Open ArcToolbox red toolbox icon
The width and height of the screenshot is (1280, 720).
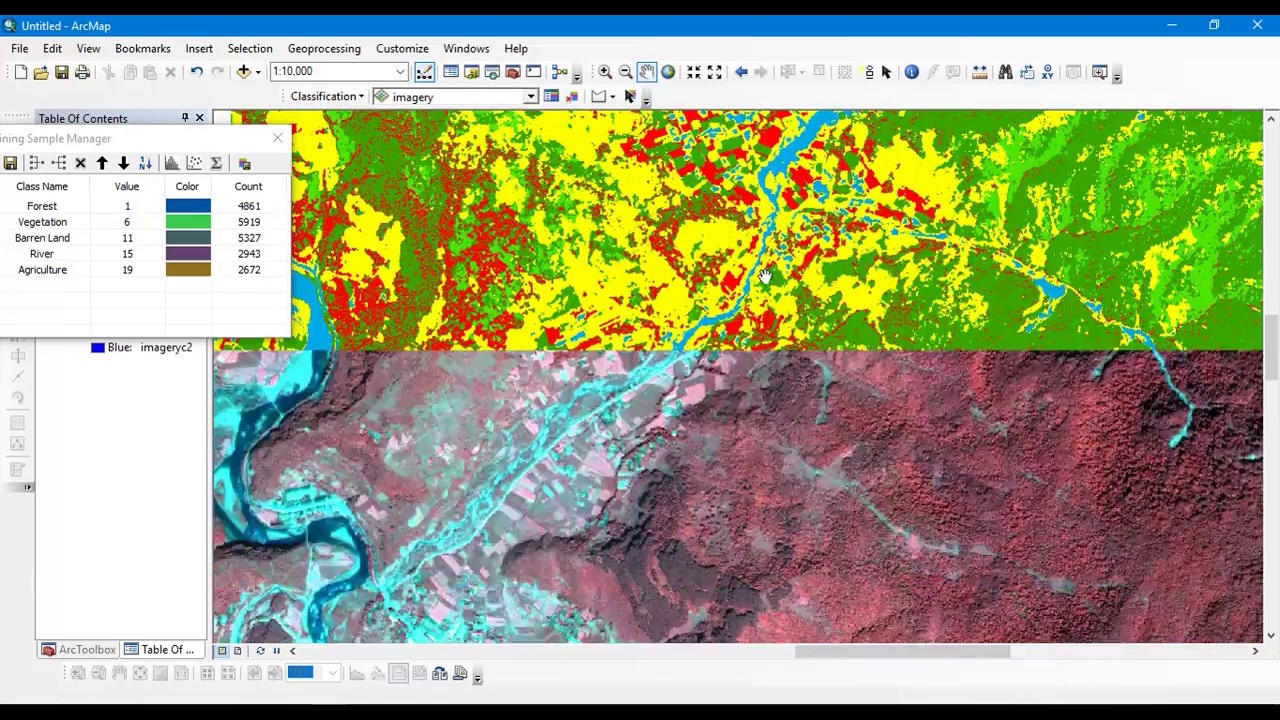513,72
